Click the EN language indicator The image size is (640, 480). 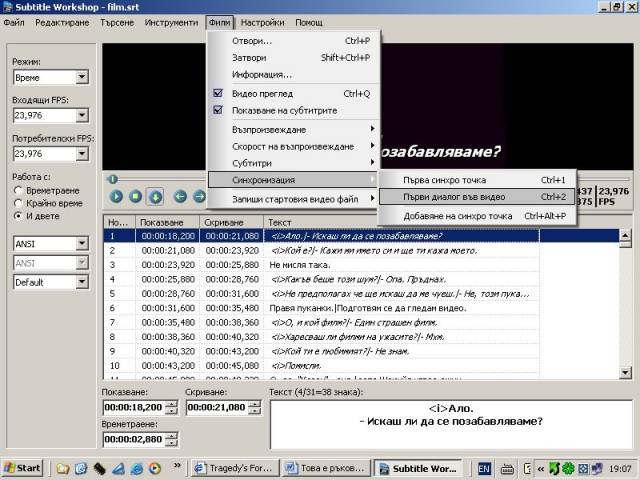pyautogui.click(x=484, y=468)
